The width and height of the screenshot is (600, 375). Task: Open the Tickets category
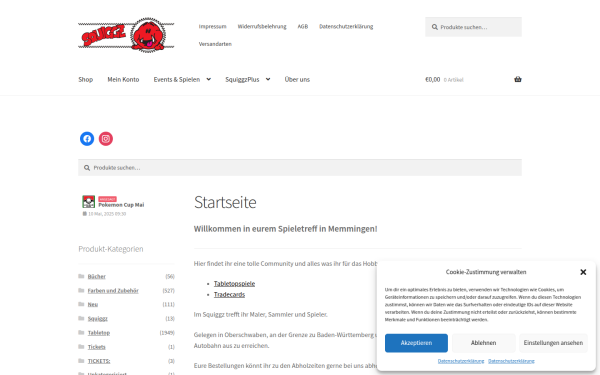click(x=96, y=347)
